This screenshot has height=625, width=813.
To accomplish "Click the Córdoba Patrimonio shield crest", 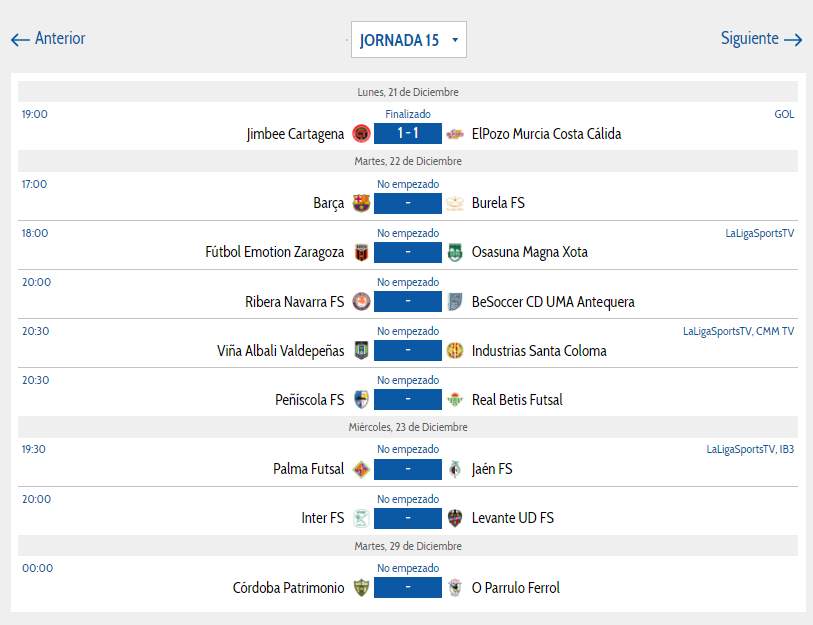I will (x=361, y=588).
